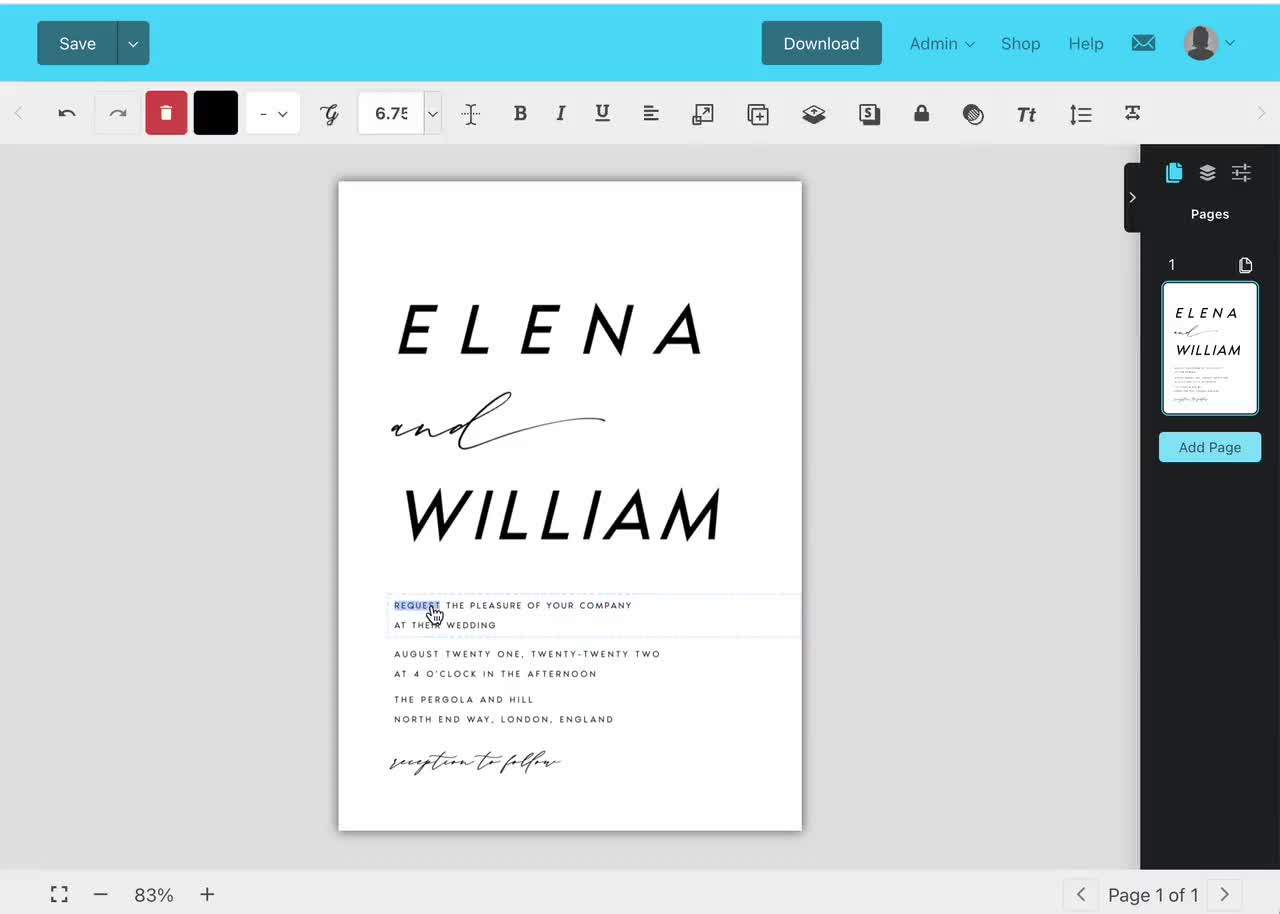The image size is (1280, 914).
Task: Open the layer order icon
Action: (x=814, y=114)
